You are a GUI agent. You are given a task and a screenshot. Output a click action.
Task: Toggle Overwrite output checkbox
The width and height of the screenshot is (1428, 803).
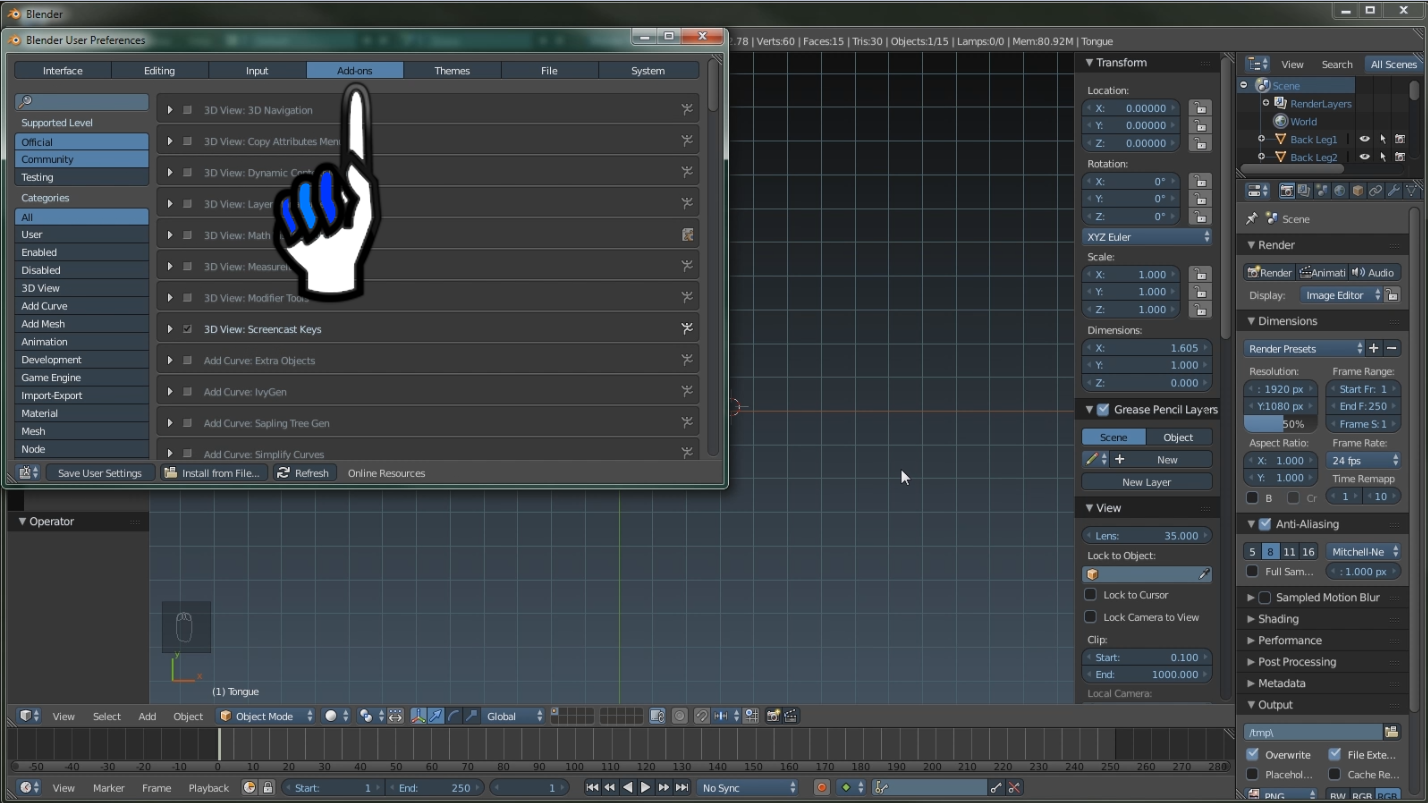coord(1253,754)
